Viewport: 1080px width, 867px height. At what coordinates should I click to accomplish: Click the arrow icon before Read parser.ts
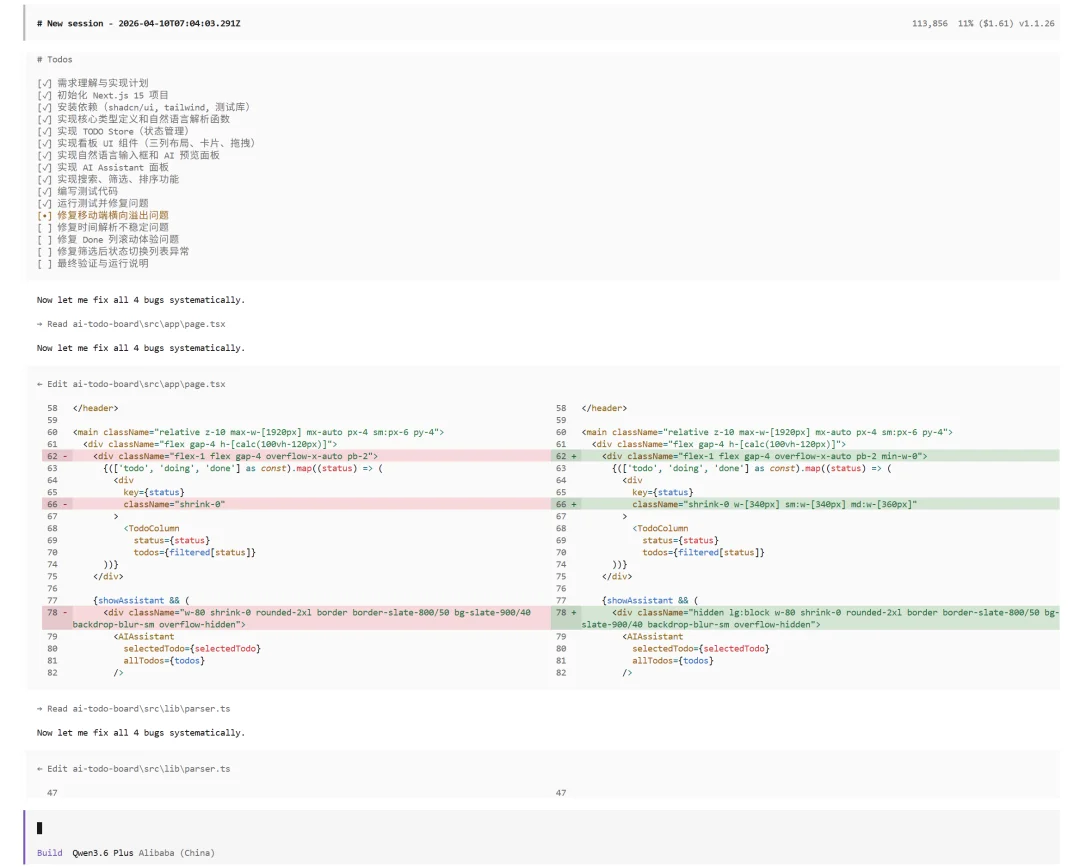tap(39, 708)
